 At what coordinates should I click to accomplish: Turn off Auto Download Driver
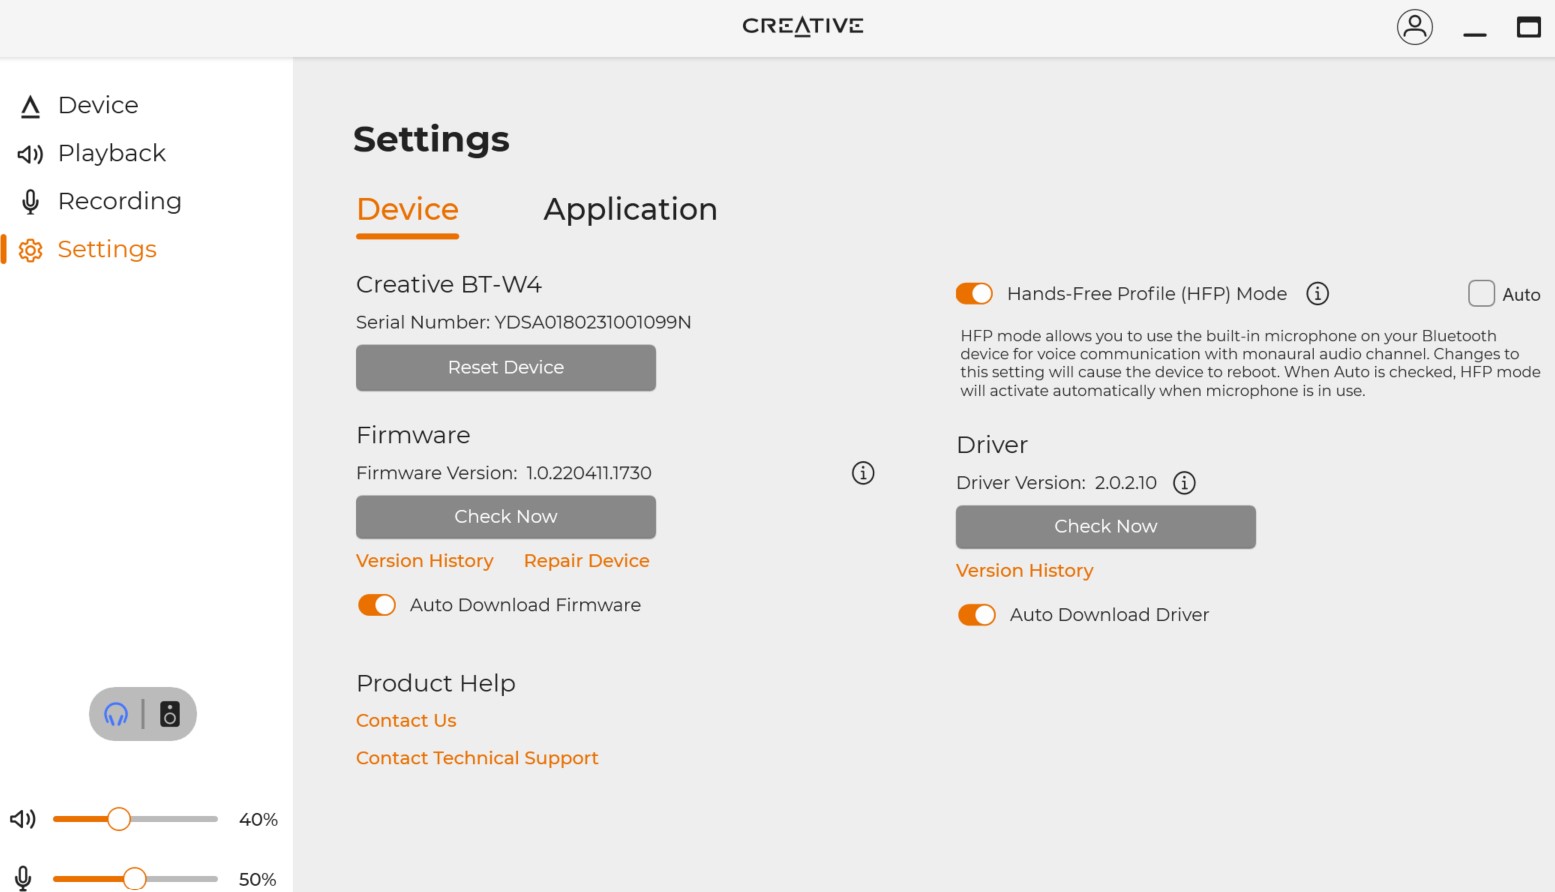[x=976, y=615]
